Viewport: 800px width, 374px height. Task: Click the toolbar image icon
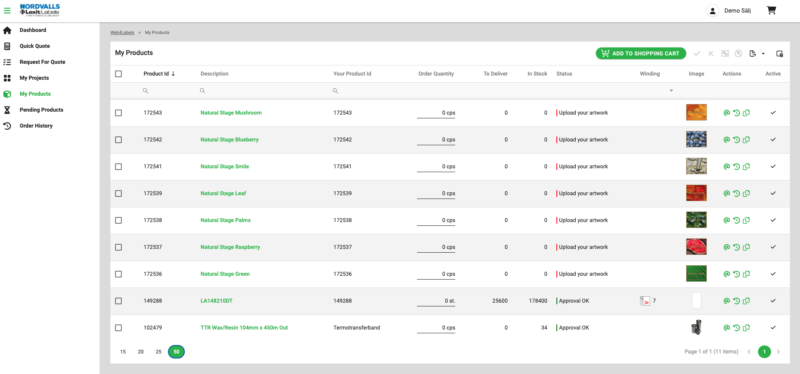pyautogui.click(x=724, y=54)
